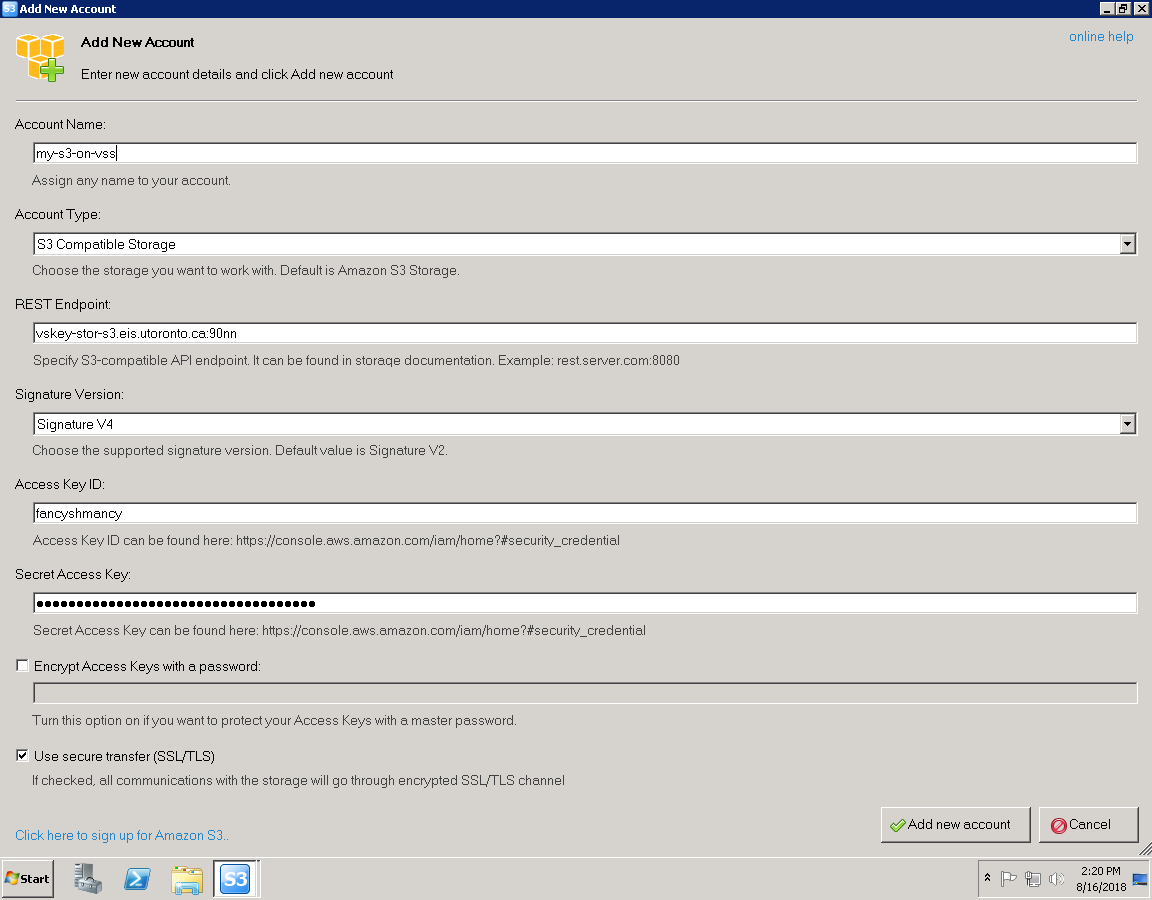The image size is (1152, 900).
Task: Expand hidden icons in the system tray
Action: (x=986, y=878)
